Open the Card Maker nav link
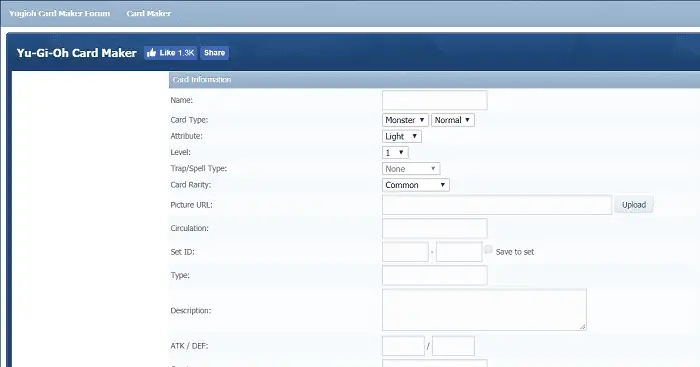700x367 pixels. pos(149,13)
